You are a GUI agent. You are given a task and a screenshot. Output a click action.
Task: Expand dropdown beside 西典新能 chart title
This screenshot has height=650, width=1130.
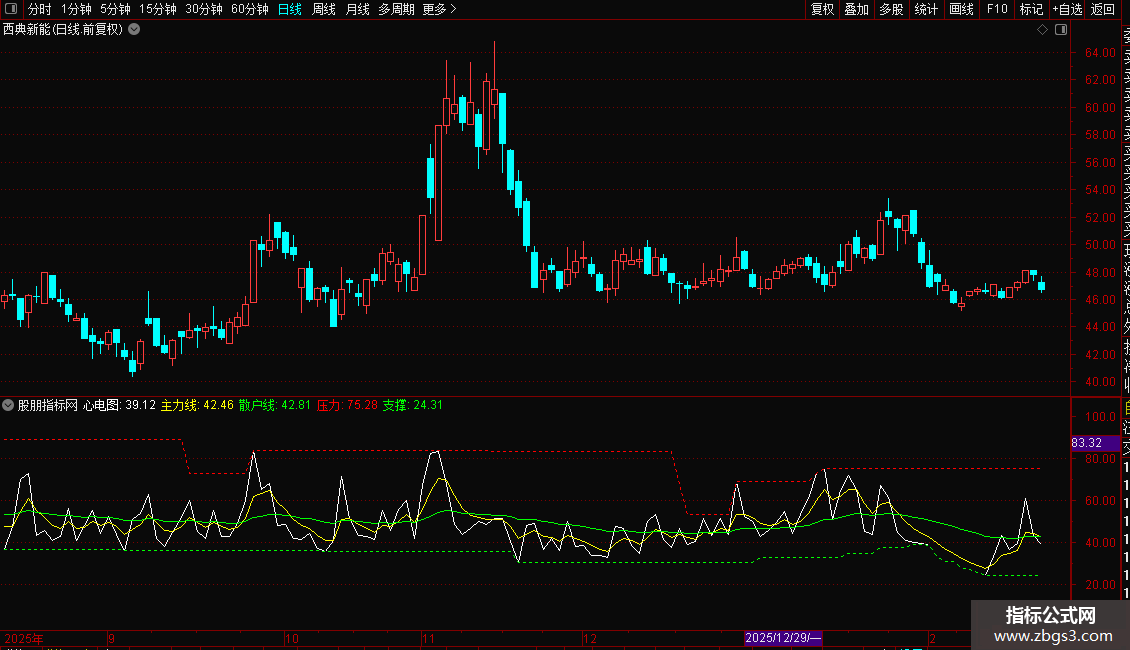coord(134,30)
